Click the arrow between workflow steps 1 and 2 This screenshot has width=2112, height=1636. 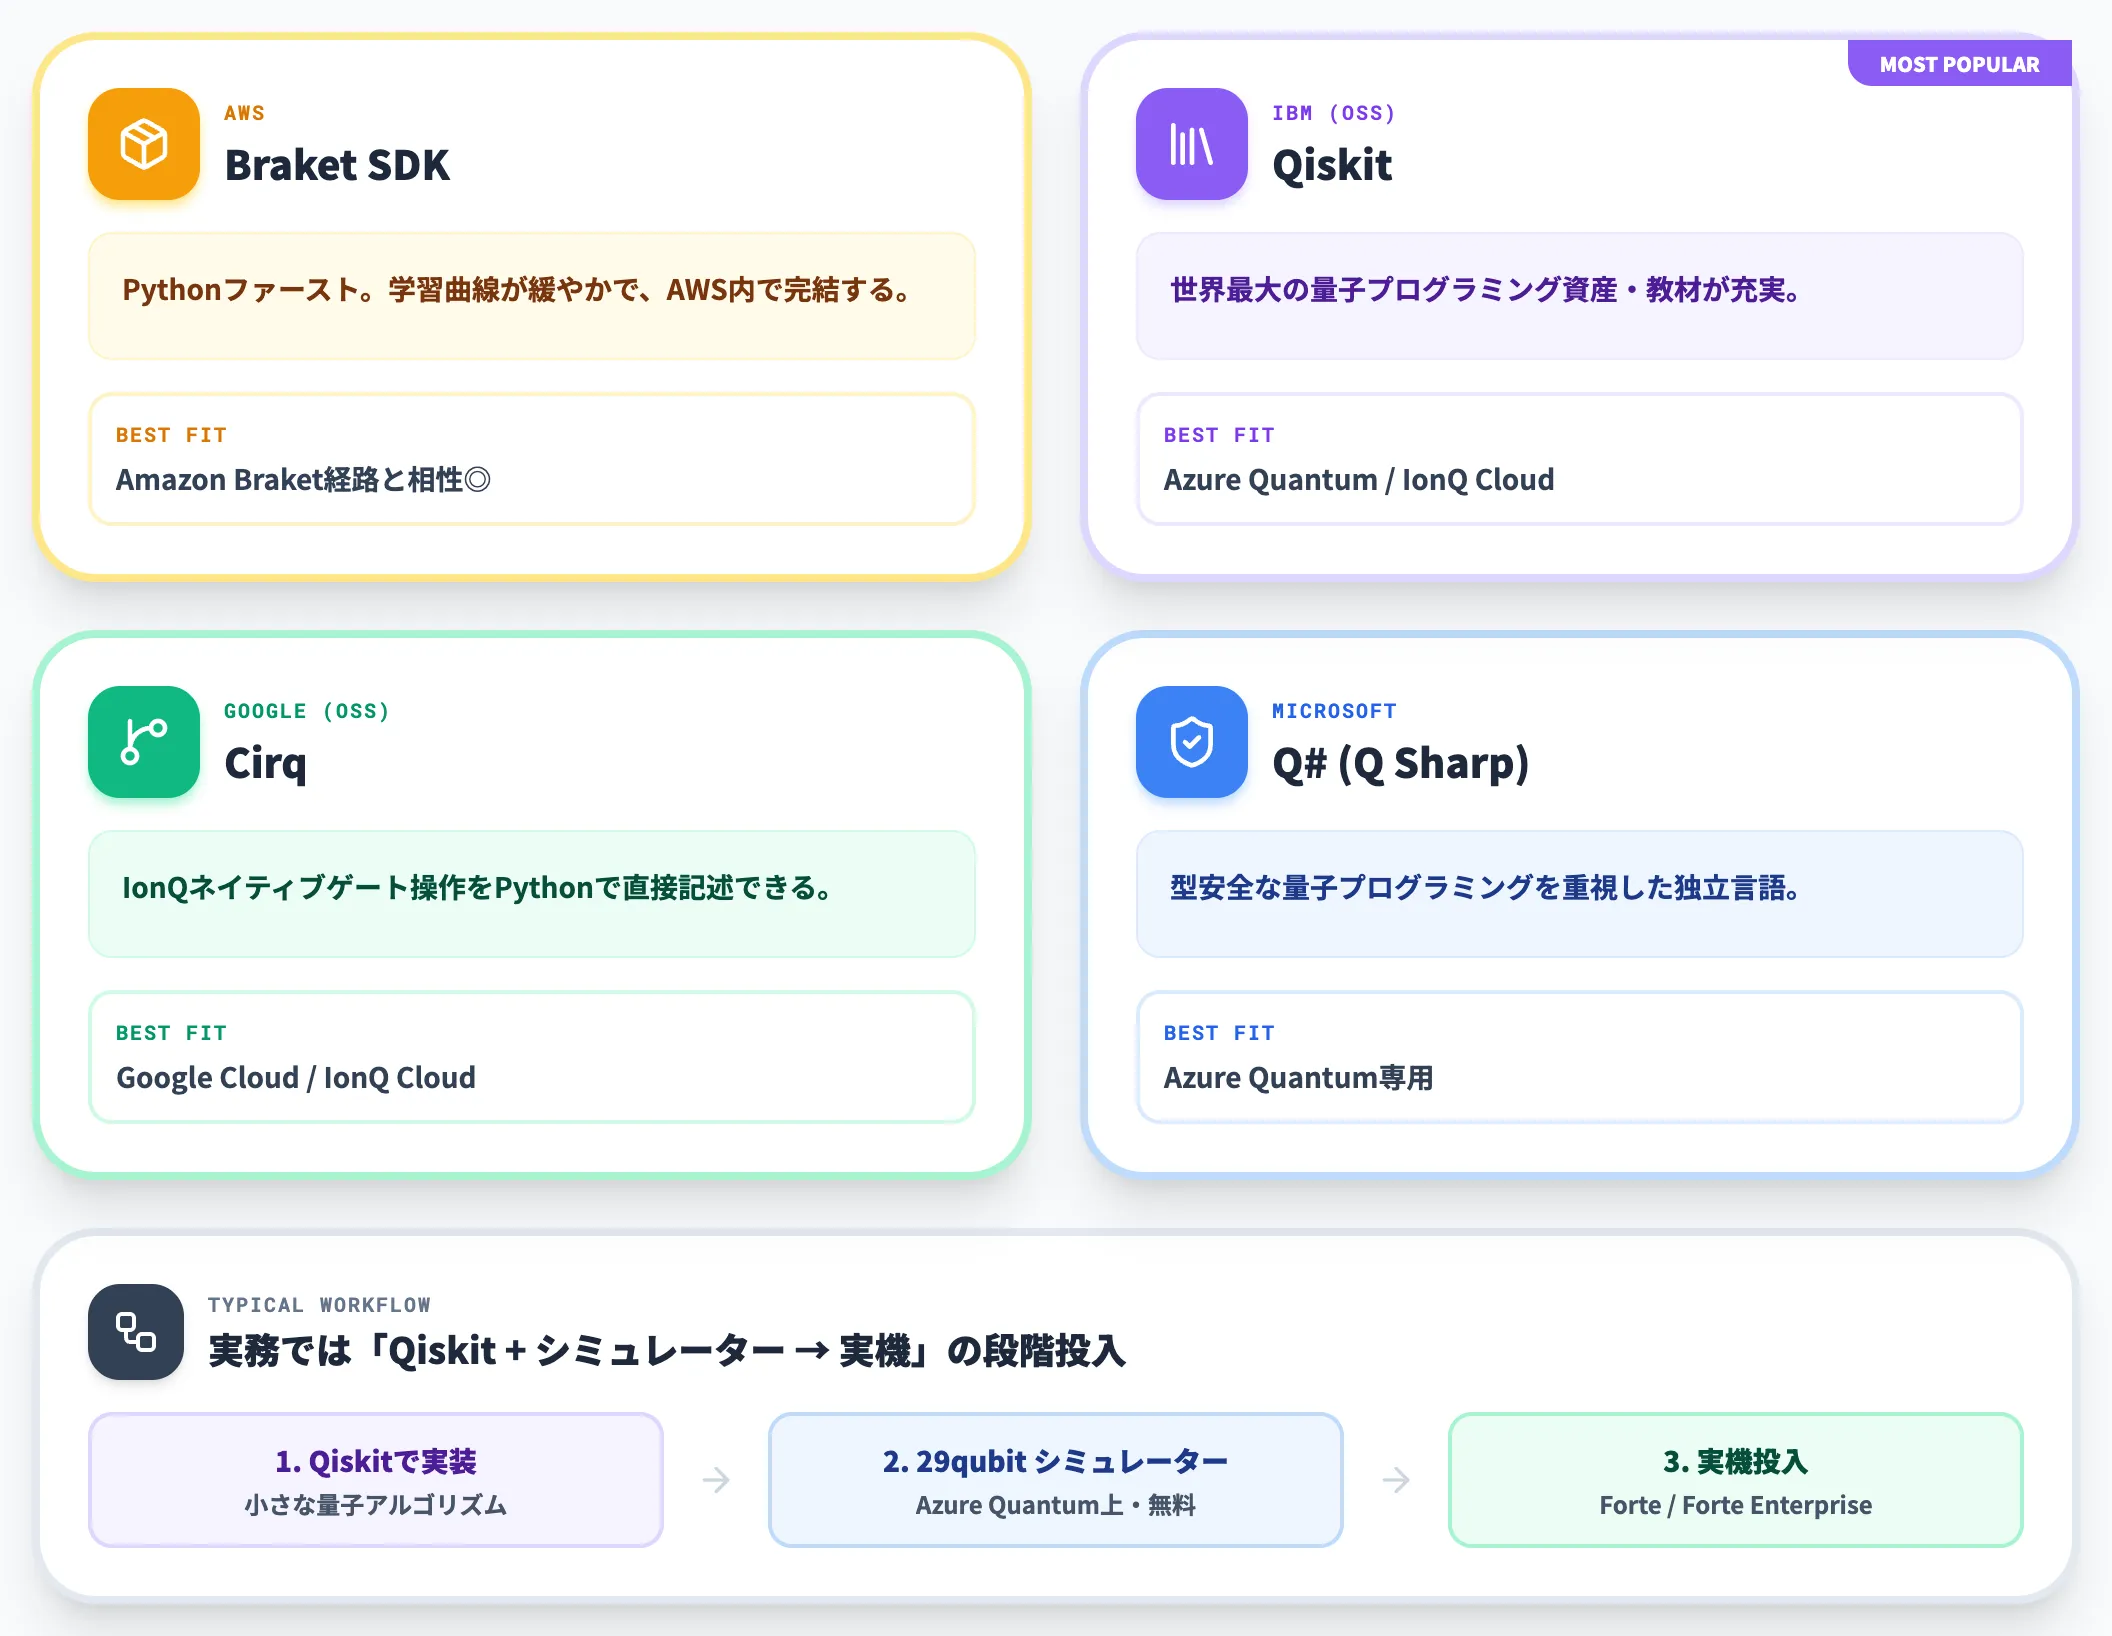(716, 1480)
